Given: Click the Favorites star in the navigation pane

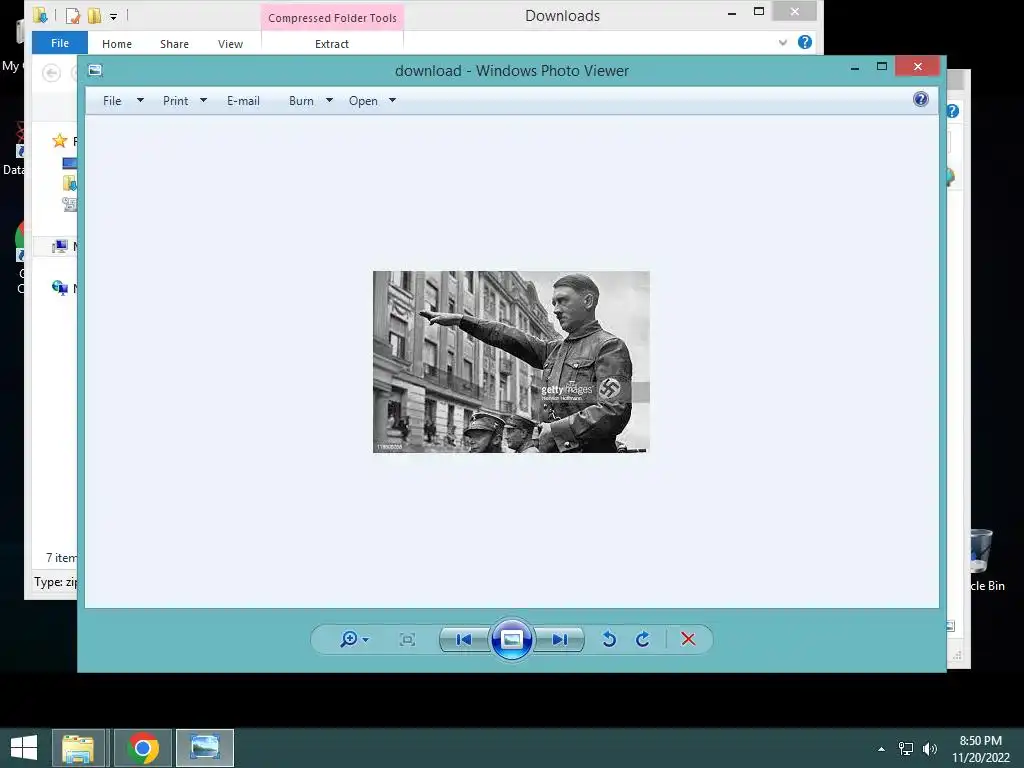Looking at the screenshot, I should (x=59, y=140).
